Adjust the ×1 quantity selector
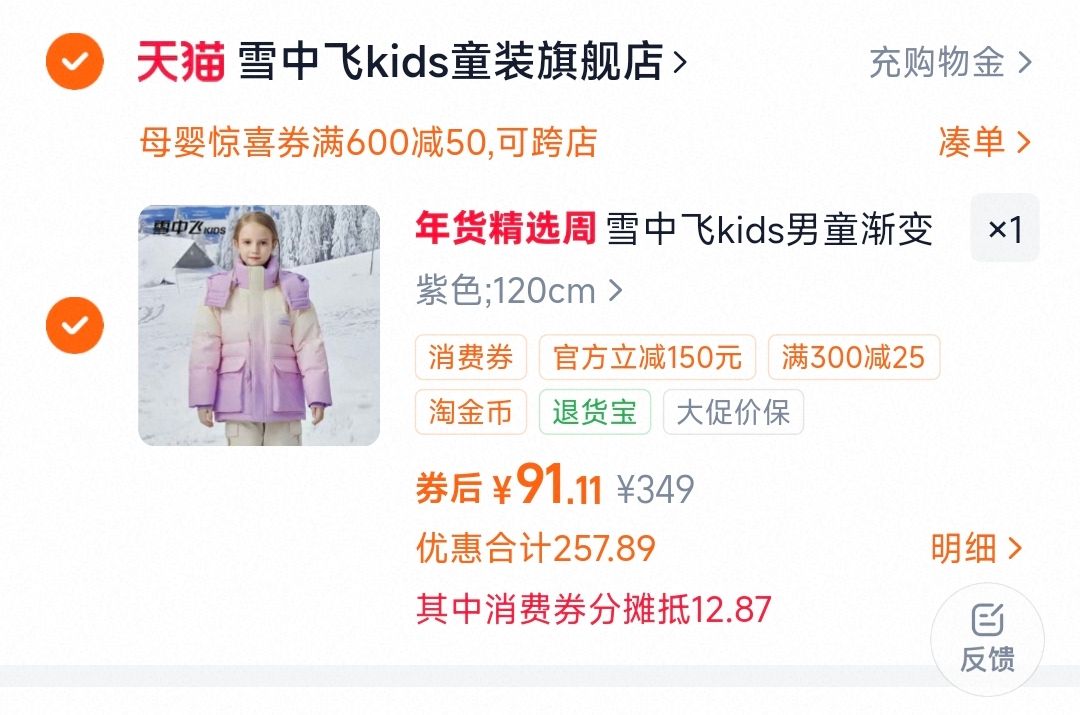1080x715 pixels. click(1005, 228)
